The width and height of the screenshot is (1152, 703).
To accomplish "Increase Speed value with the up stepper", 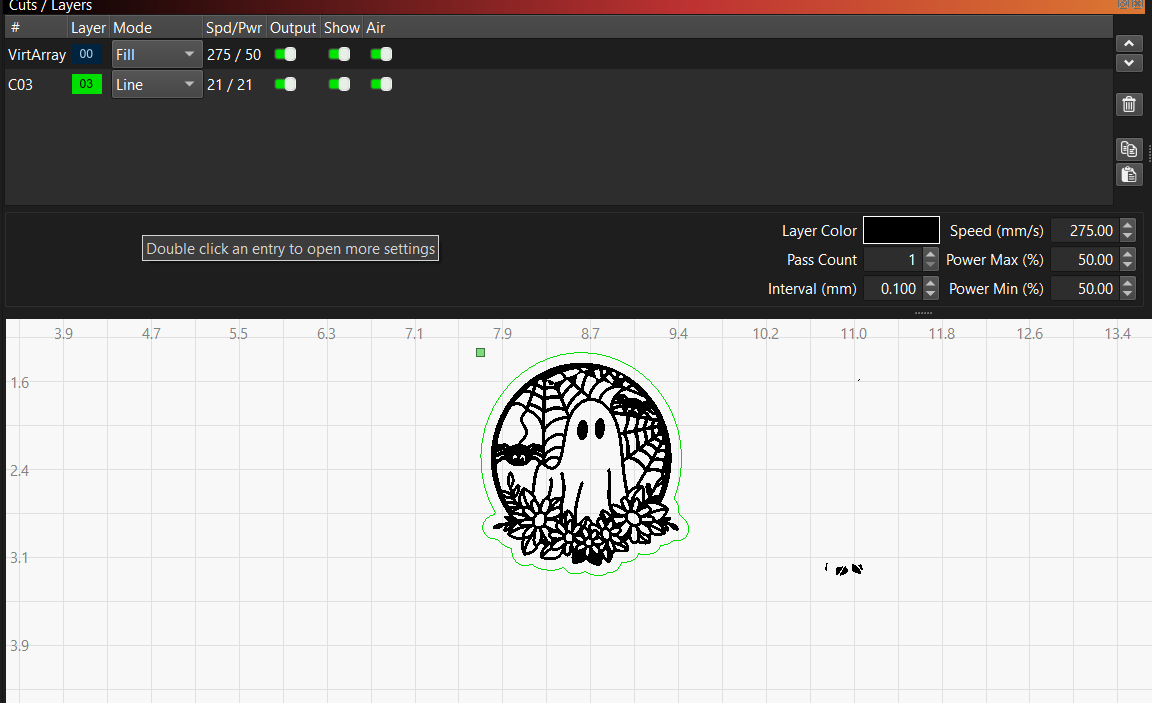I will tap(1128, 225).
